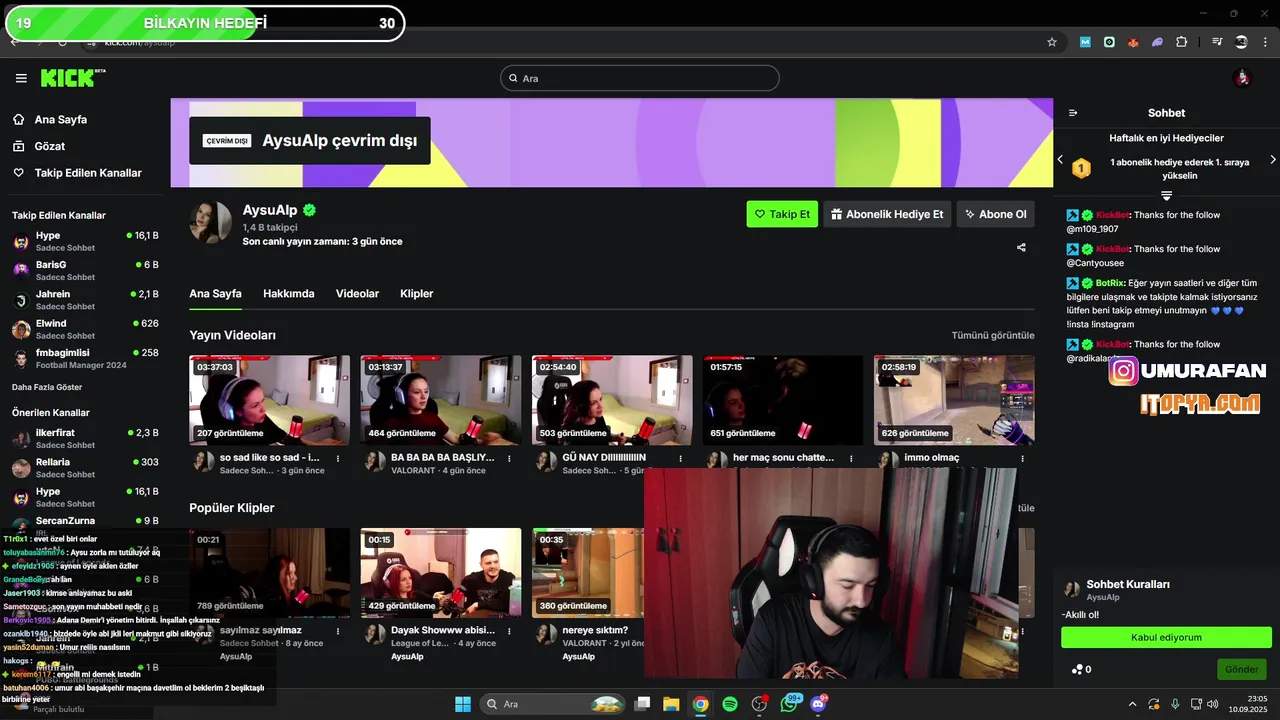The image size is (1280, 720).
Task: Click the AysuAlp profile picture
Action: tap(211, 222)
